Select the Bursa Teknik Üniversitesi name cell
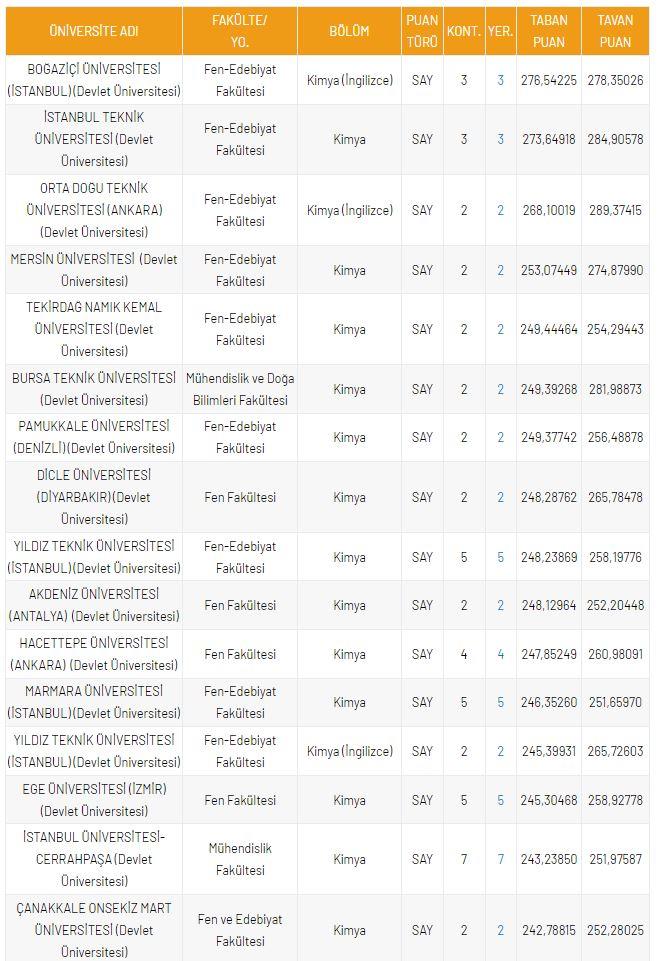This screenshot has width=659, height=961. tap(94, 389)
